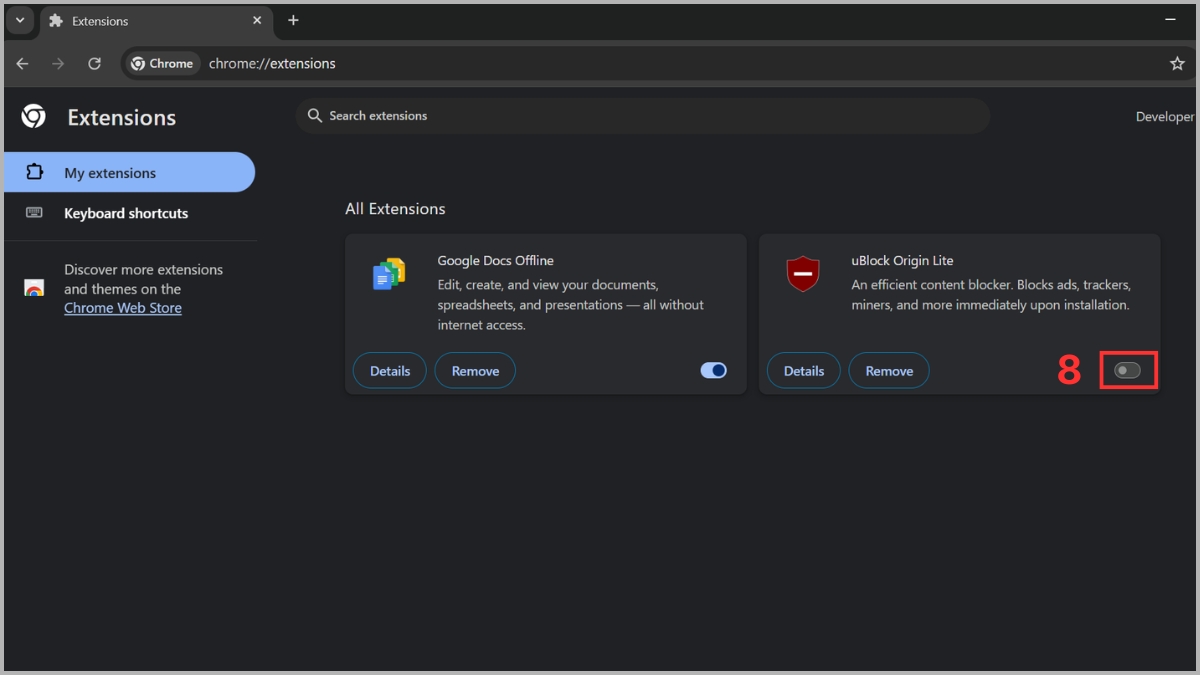Click the puzzle icon beside My extensions

[34, 172]
